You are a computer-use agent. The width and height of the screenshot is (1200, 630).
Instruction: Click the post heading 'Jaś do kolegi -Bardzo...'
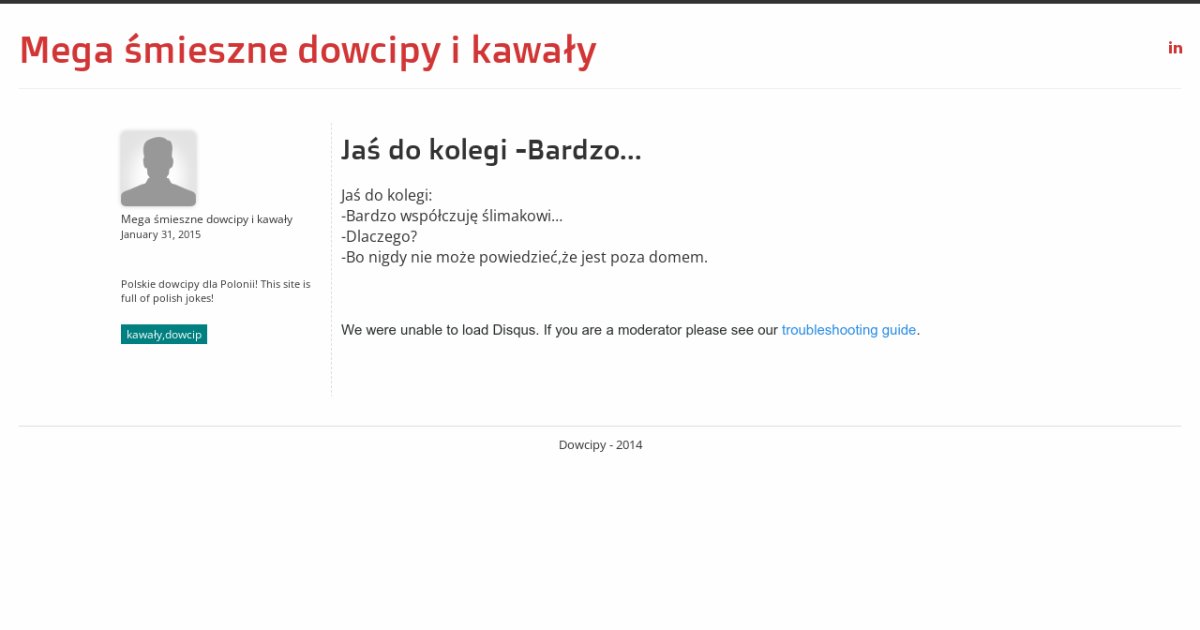[490, 151]
